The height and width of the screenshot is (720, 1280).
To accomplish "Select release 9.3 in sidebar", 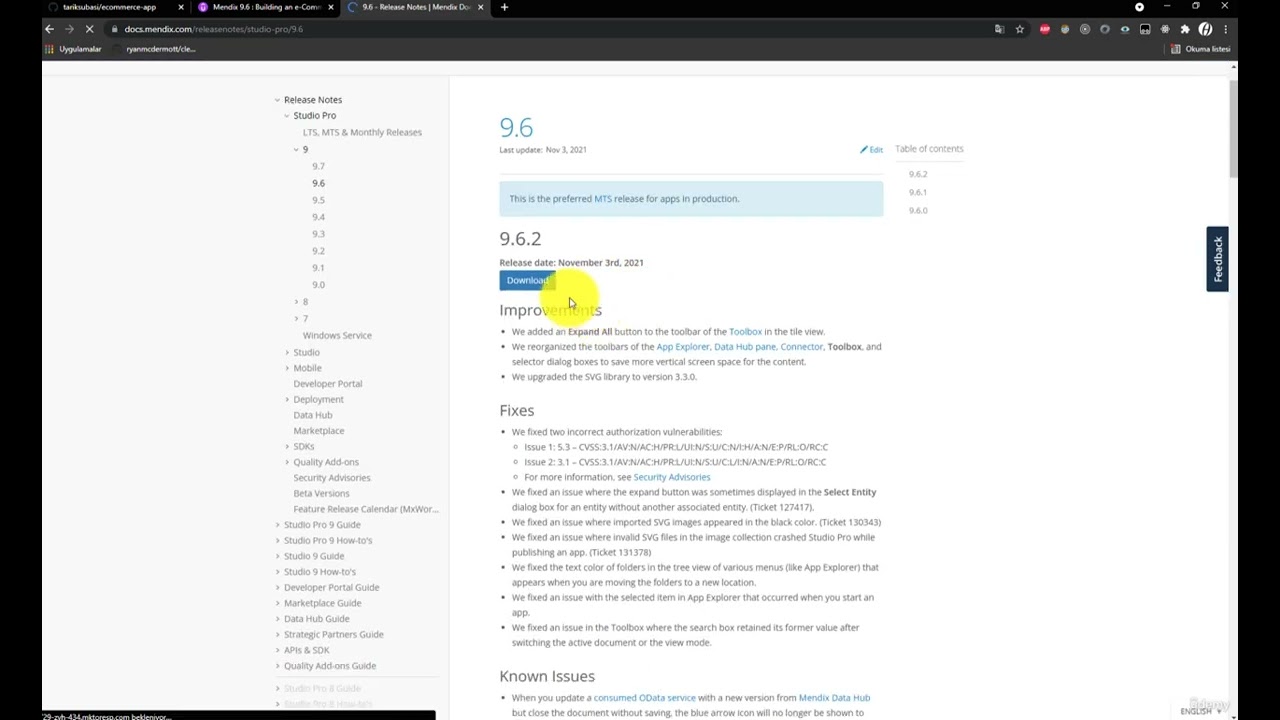I will point(318,234).
